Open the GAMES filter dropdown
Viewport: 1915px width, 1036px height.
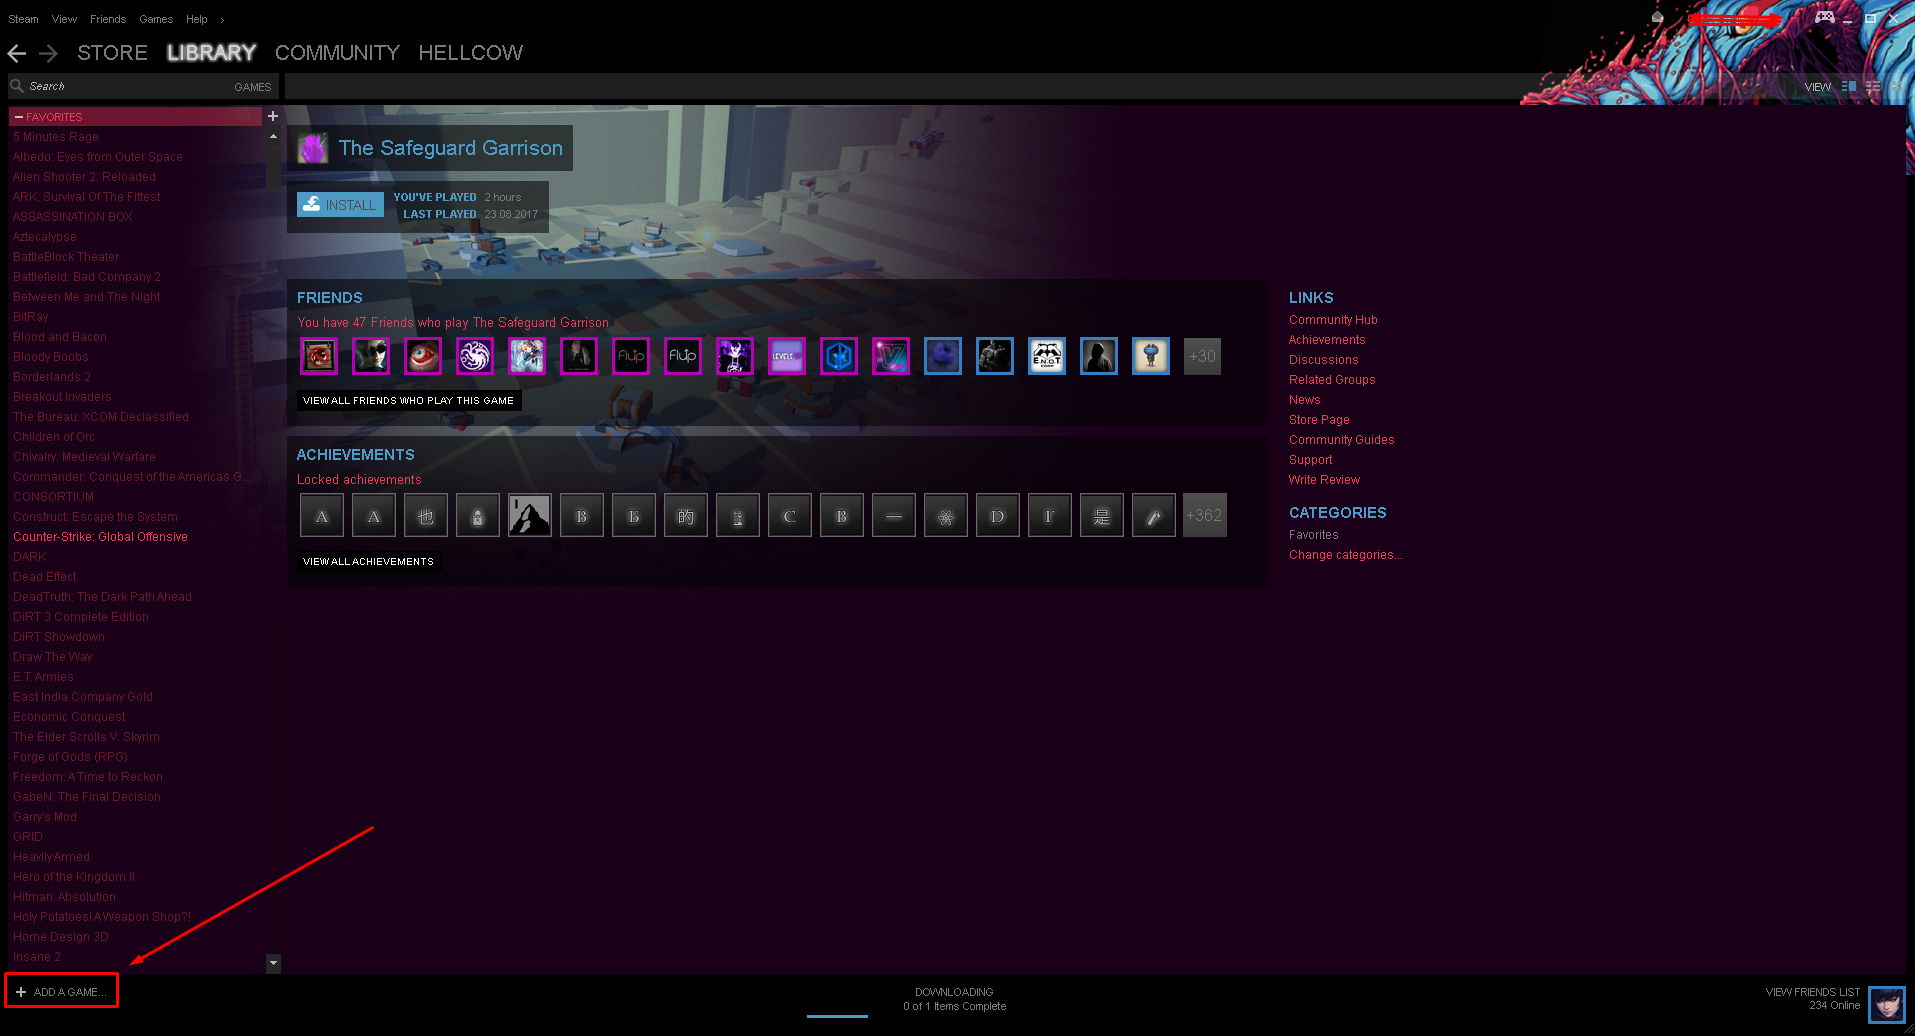coord(252,87)
